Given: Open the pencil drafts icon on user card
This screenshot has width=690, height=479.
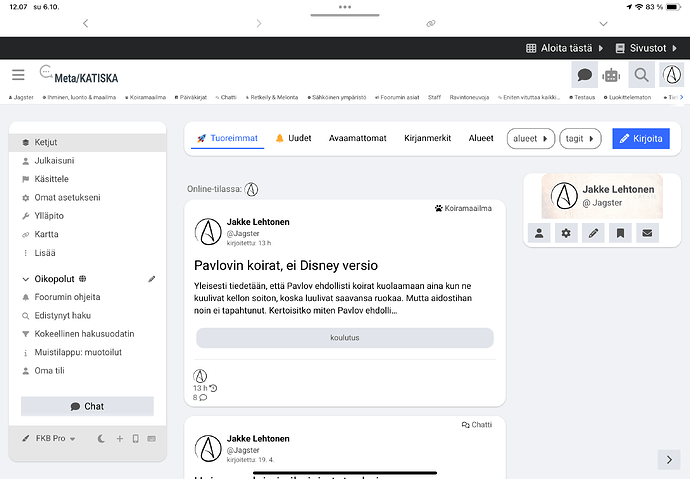Looking at the screenshot, I should coord(593,233).
